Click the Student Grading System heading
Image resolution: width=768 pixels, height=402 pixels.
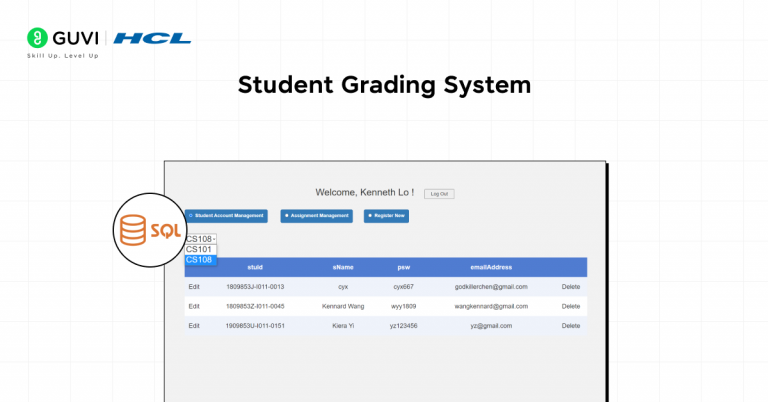pyautogui.click(x=384, y=85)
